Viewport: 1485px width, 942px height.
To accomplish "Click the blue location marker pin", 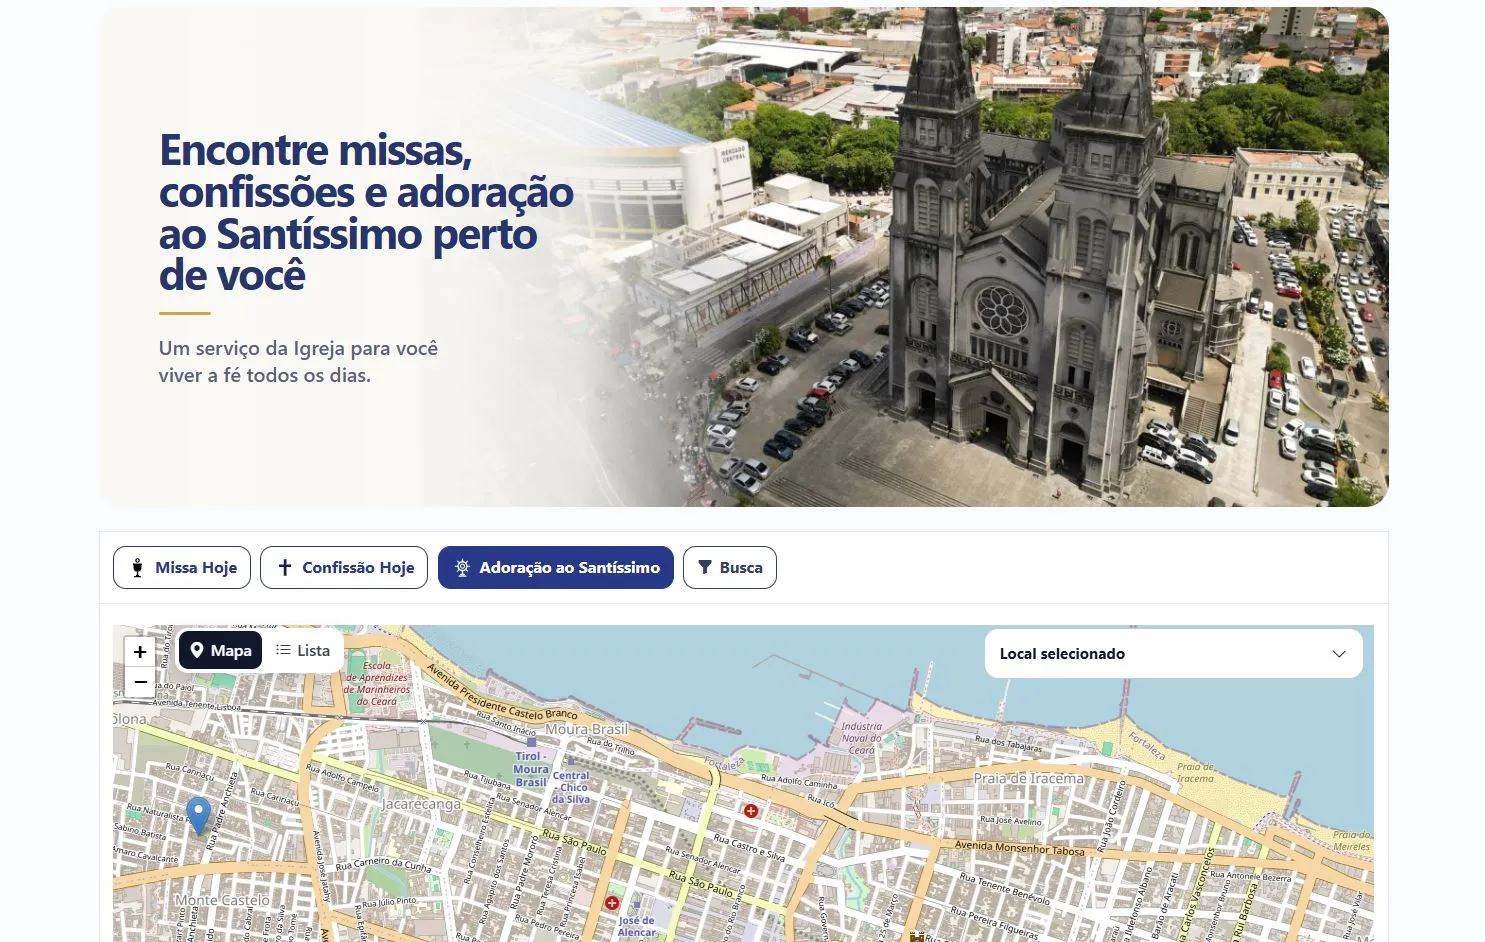I will tap(199, 815).
